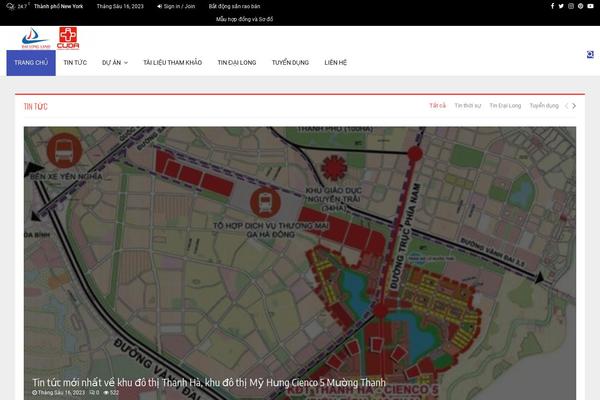Screen dimensions: 600x400
Task: Select the Tin Đại Long filter tab
Action: (x=505, y=106)
